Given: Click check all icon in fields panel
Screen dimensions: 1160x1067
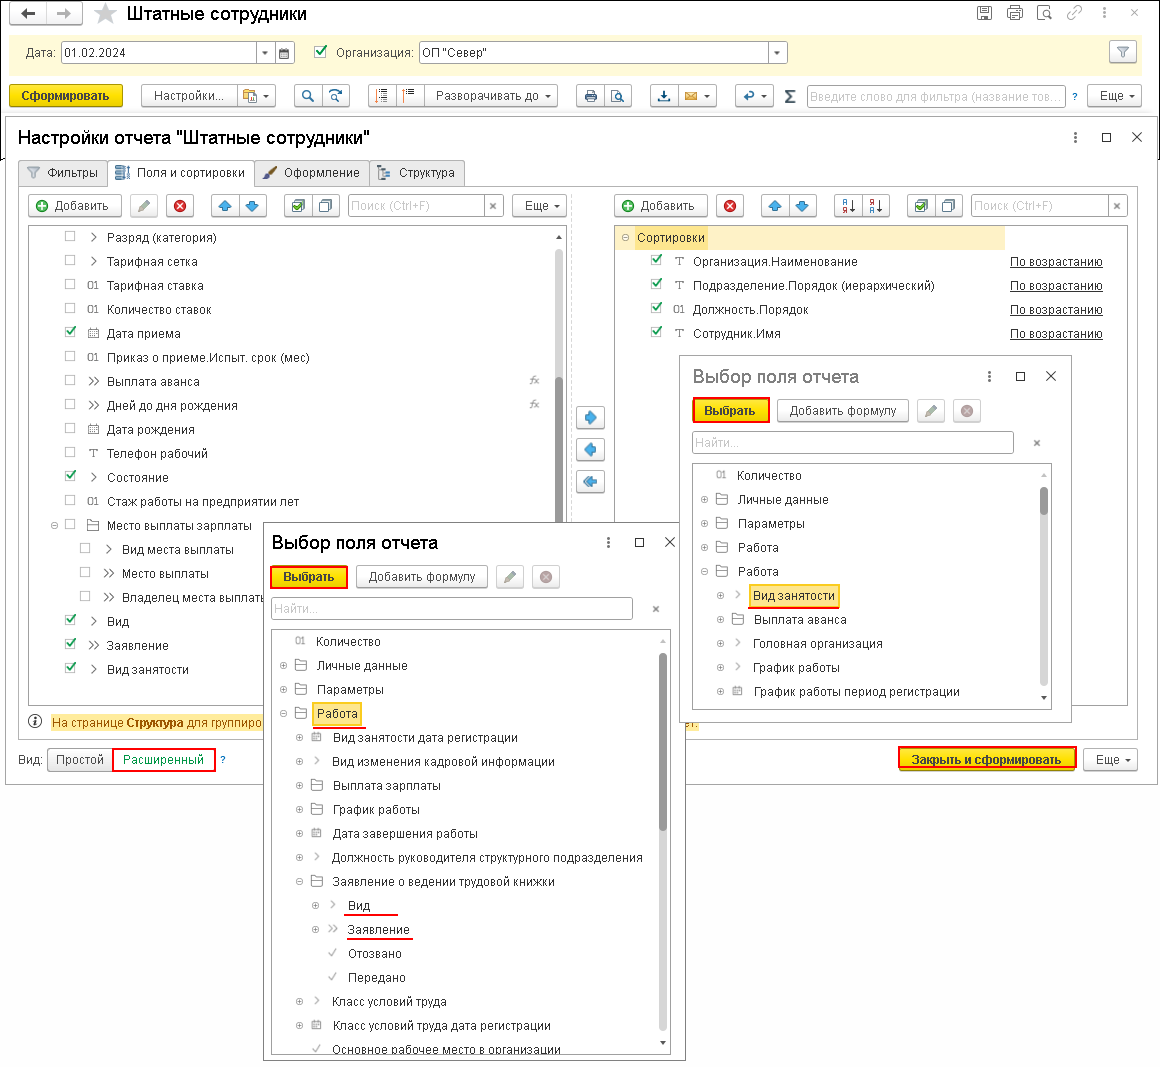Looking at the screenshot, I should pos(298,206).
